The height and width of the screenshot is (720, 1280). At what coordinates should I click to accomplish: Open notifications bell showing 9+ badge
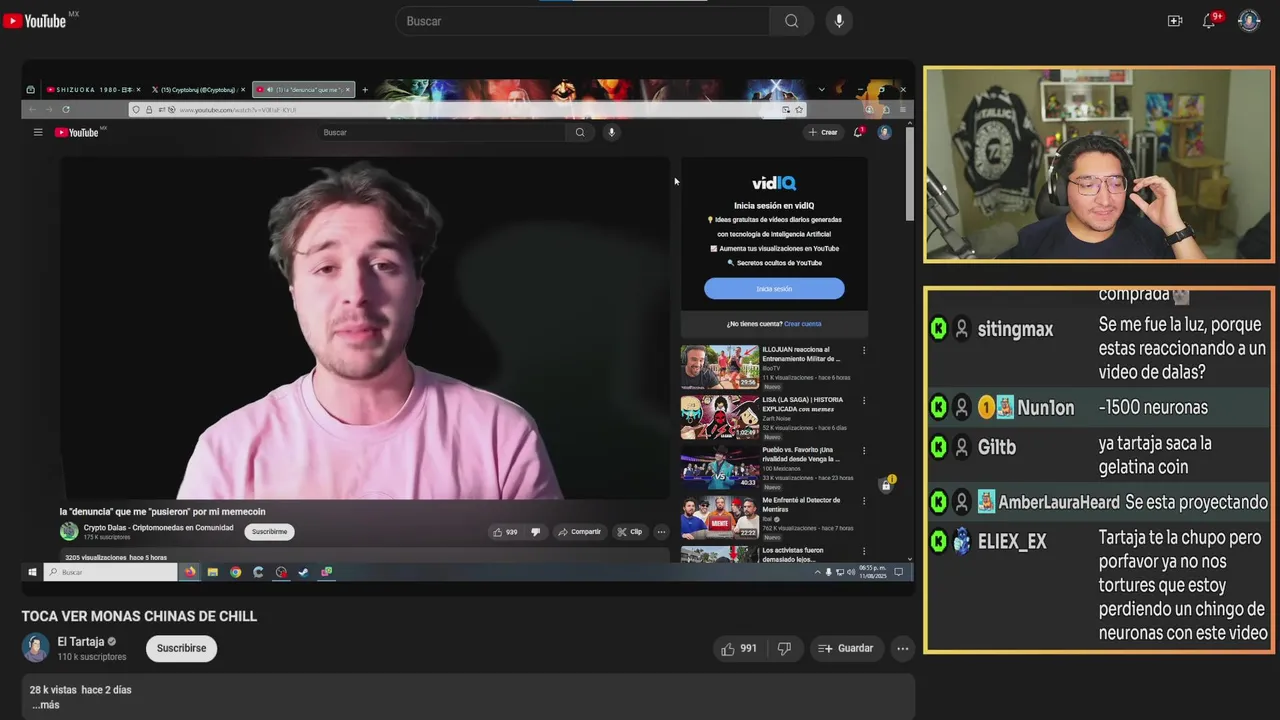point(1209,21)
